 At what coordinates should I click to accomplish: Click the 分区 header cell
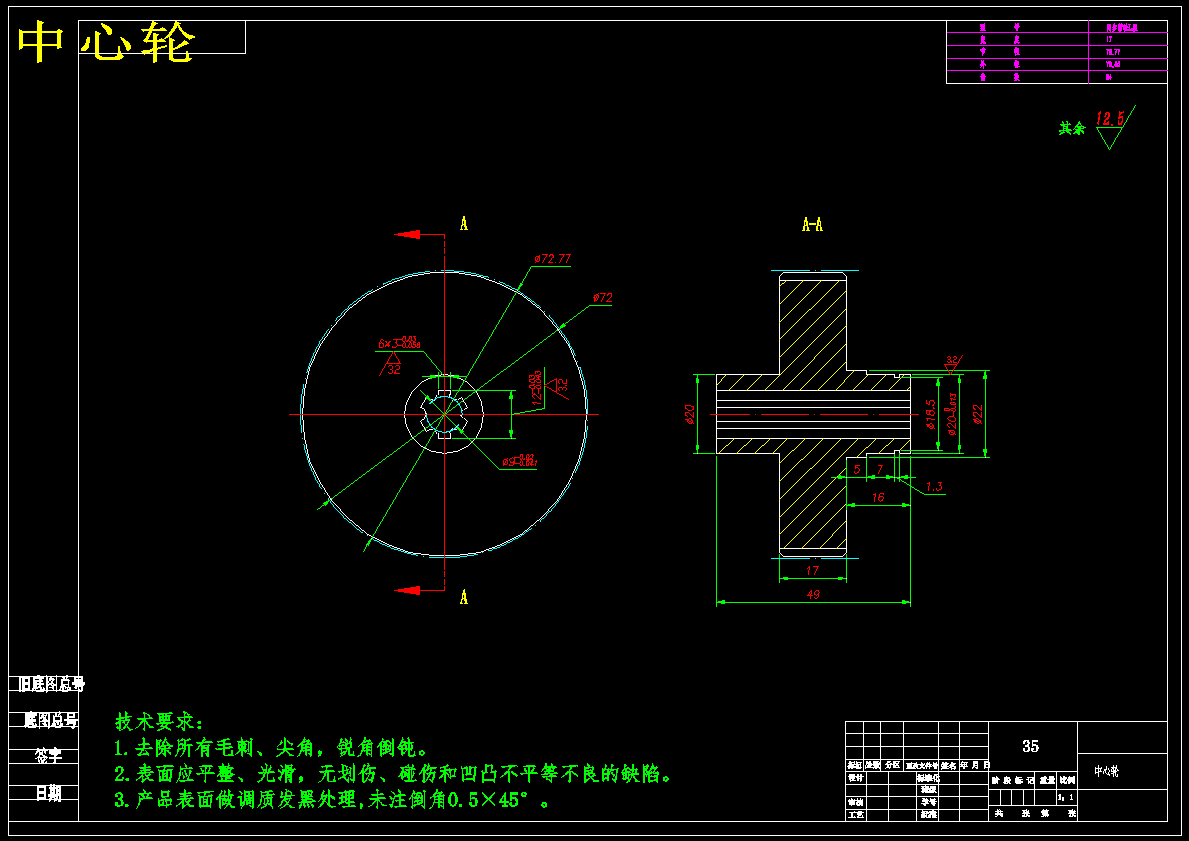point(892,766)
